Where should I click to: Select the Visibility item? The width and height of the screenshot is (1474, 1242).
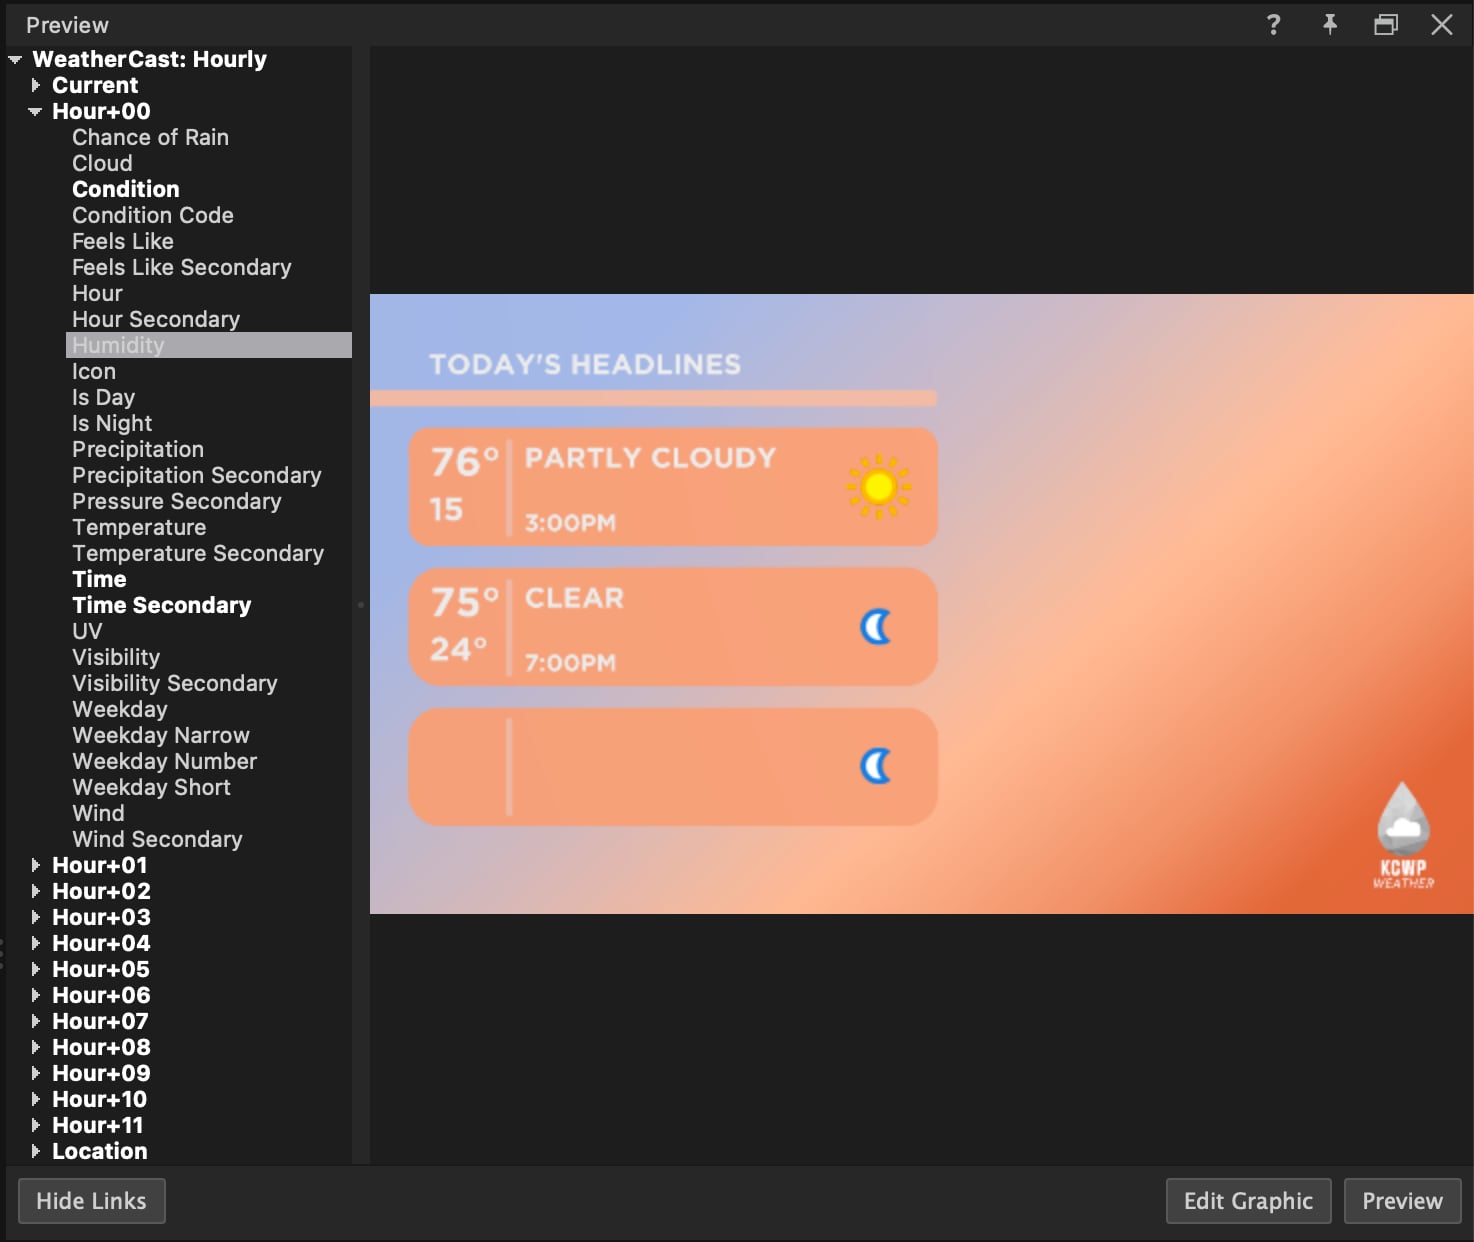coord(116,658)
